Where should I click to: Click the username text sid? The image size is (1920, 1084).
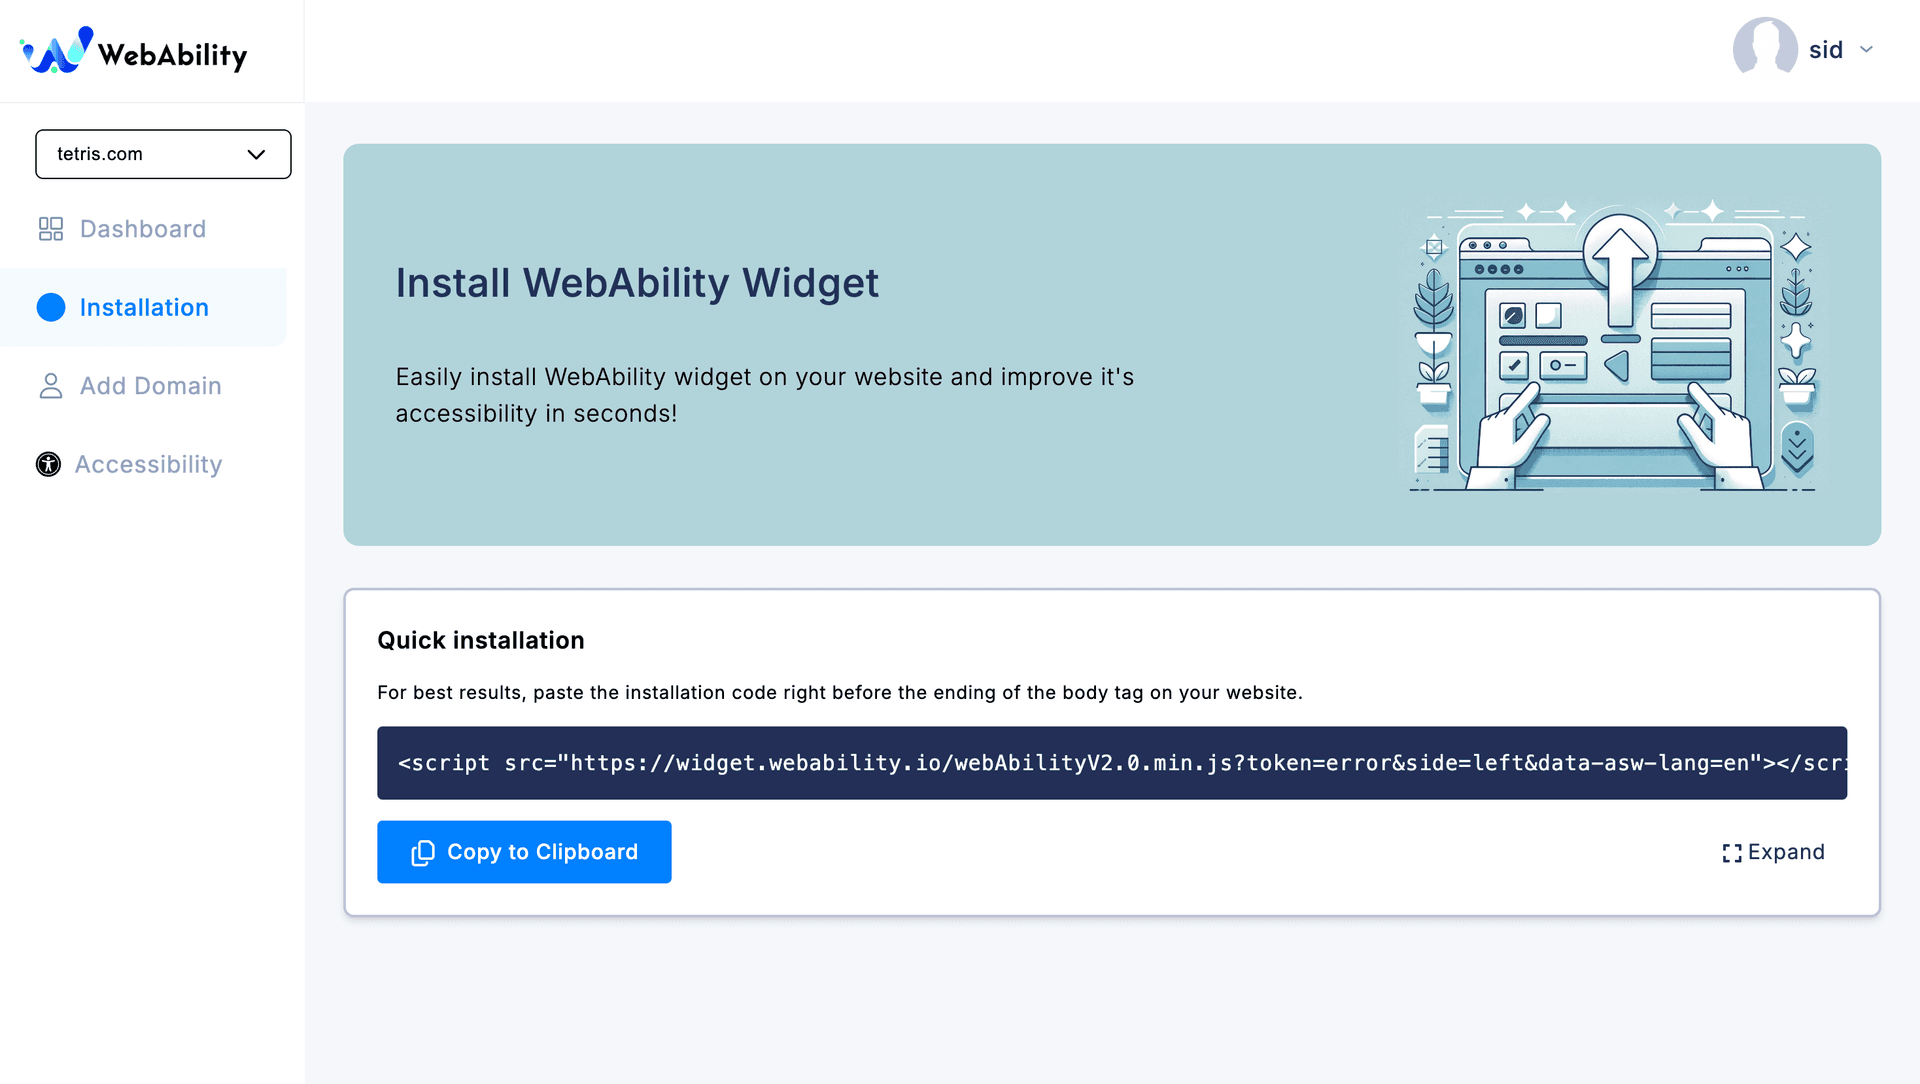point(1825,50)
